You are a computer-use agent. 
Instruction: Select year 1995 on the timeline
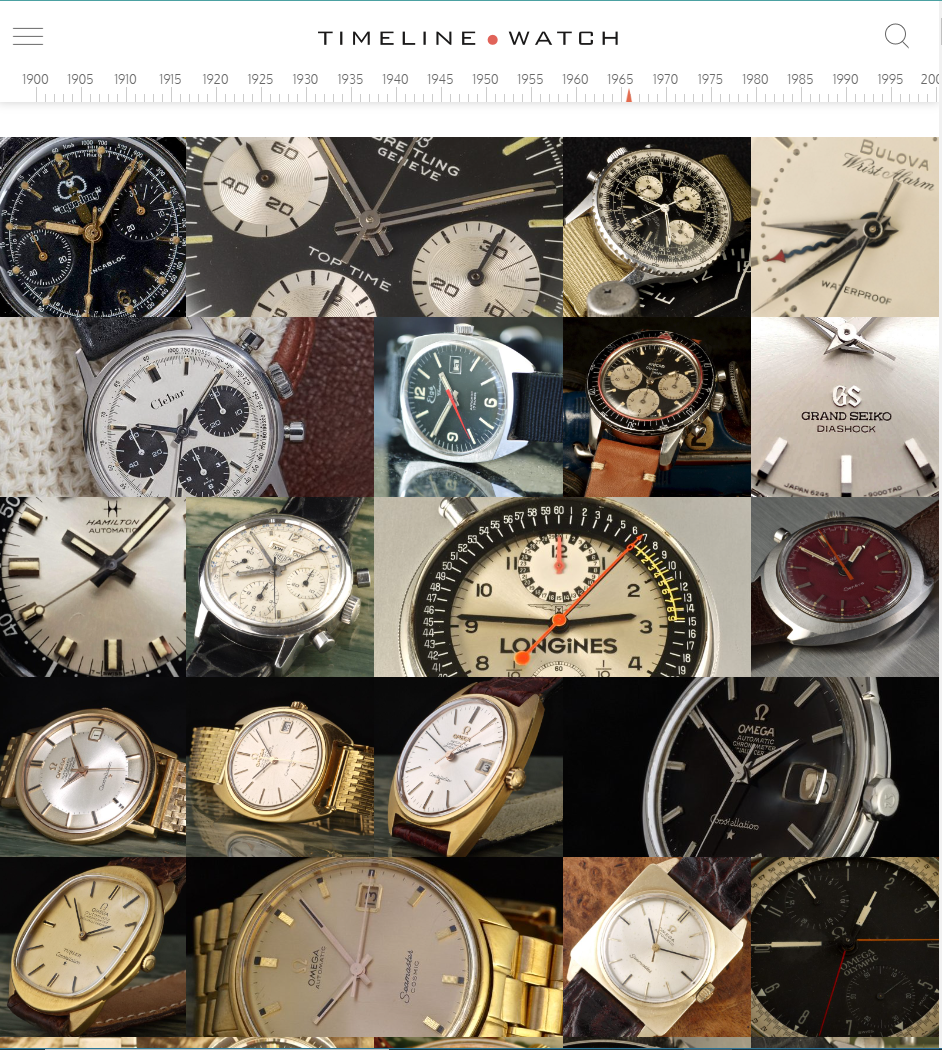[x=890, y=79]
